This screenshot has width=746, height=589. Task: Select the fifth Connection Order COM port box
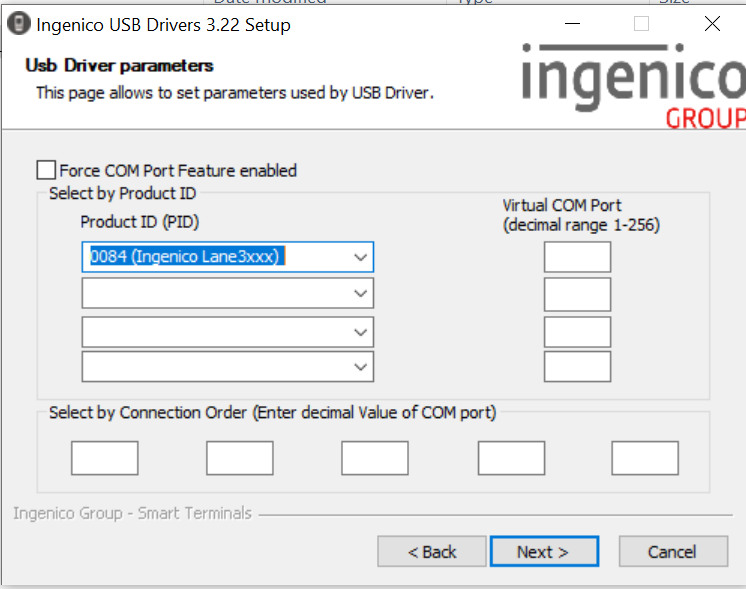645,458
